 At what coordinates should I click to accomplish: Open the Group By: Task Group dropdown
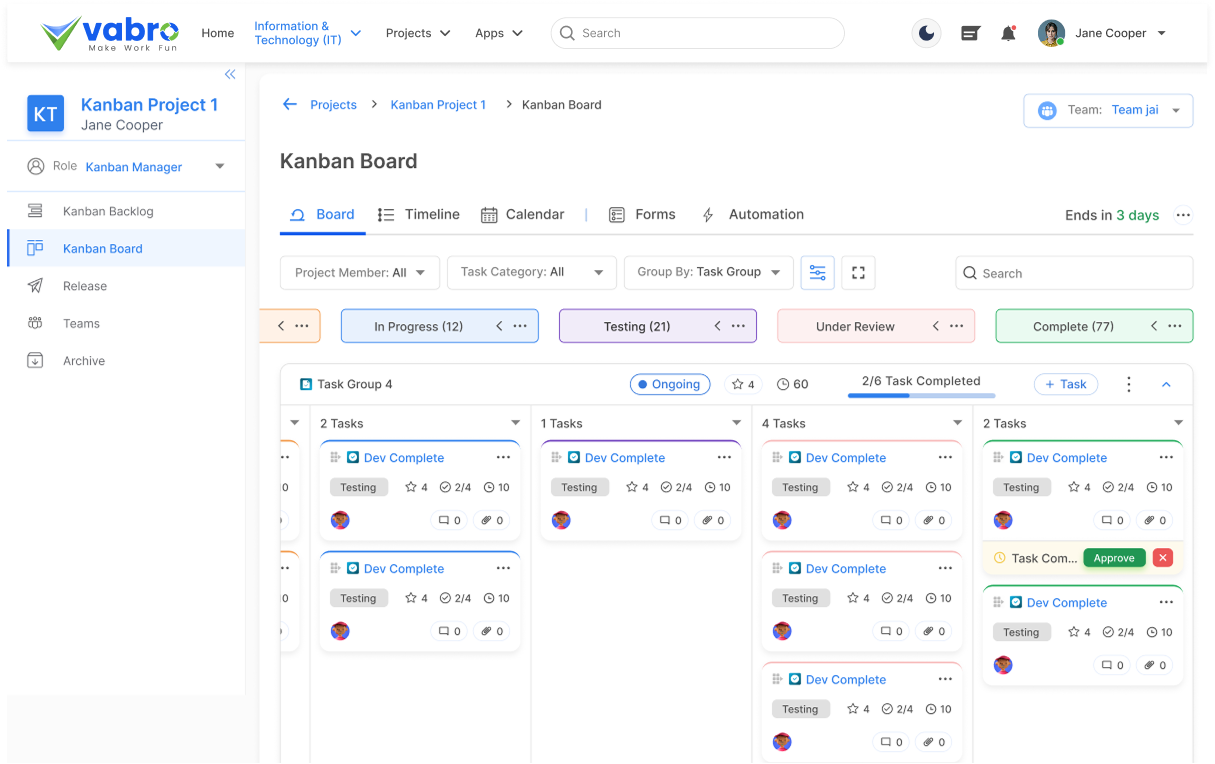tap(708, 272)
